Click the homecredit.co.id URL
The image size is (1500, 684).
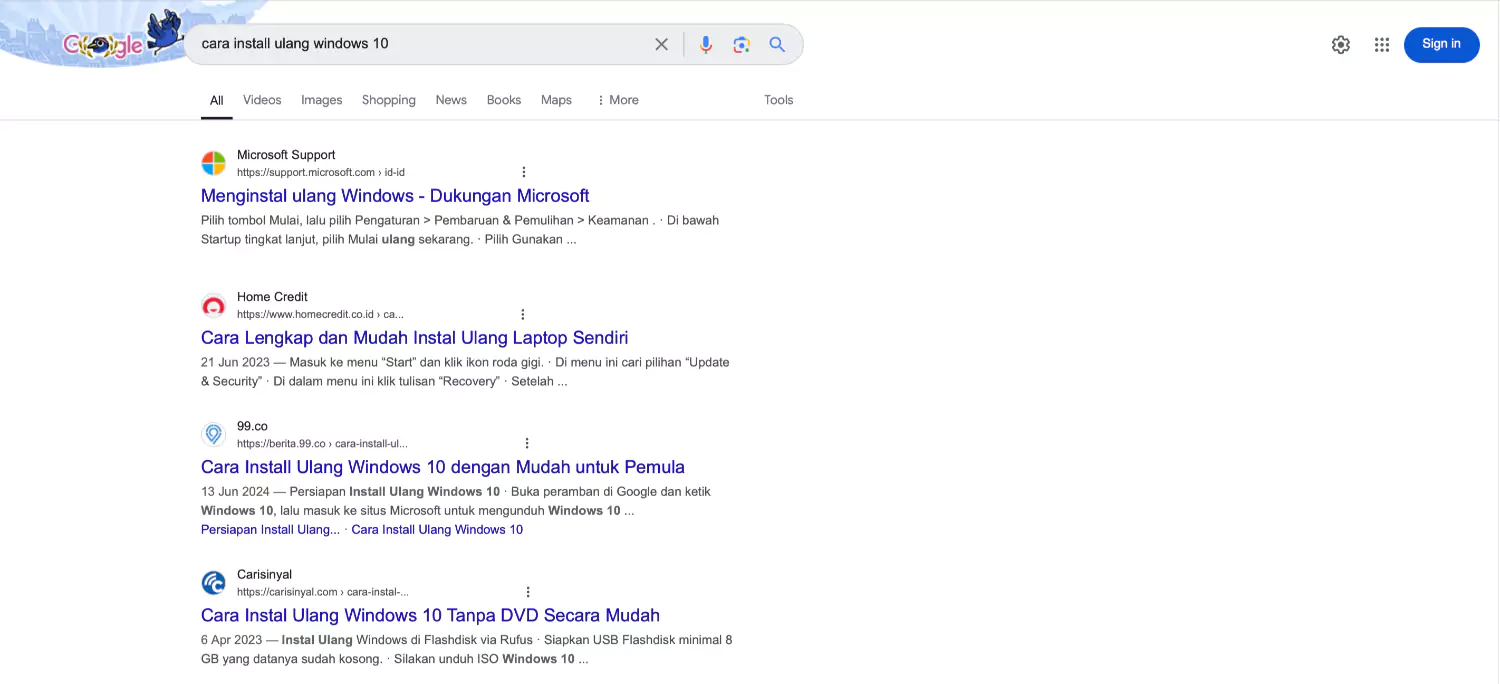(x=320, y=314)
